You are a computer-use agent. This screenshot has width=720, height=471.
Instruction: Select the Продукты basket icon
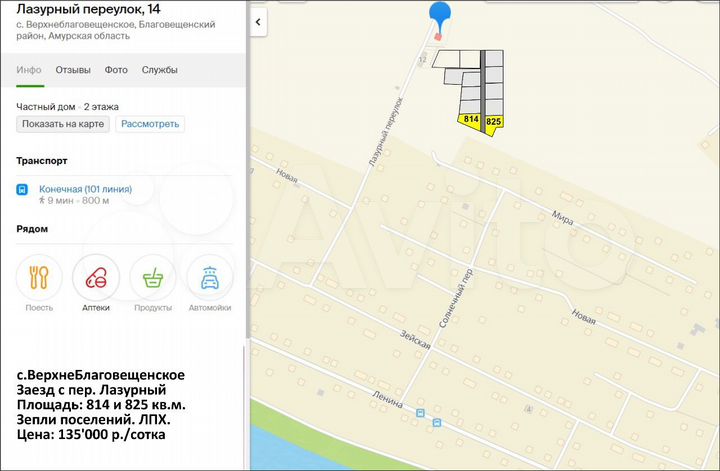point(153,277)
